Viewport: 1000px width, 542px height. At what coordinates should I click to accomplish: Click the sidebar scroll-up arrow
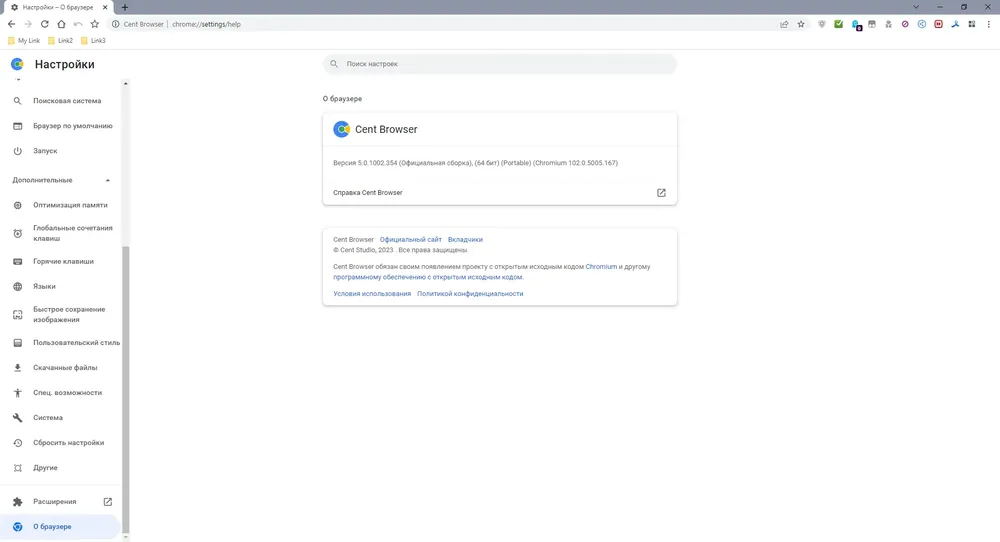(126, 84)
